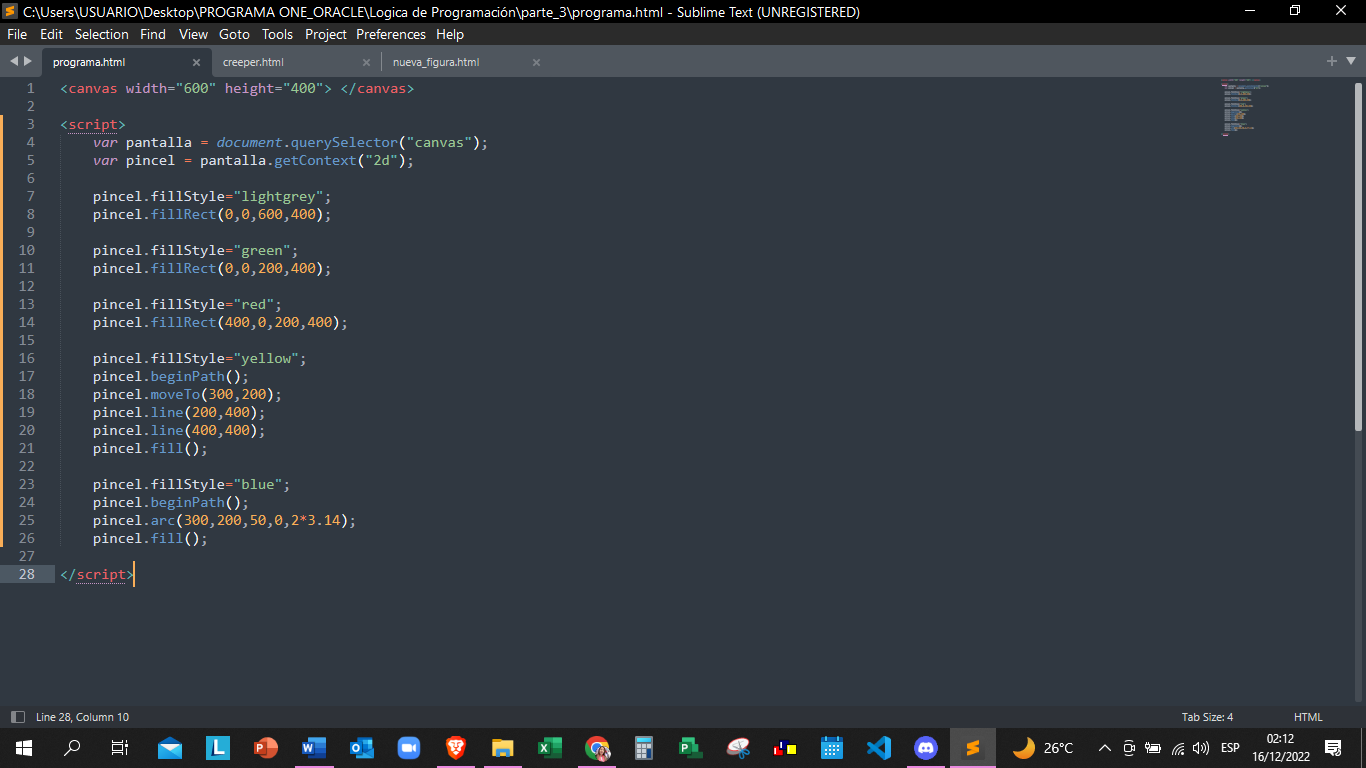Open Visual Studio Code from the taskbar
This screenshot has width=1366, height=768.
click(x=879, y=748)
